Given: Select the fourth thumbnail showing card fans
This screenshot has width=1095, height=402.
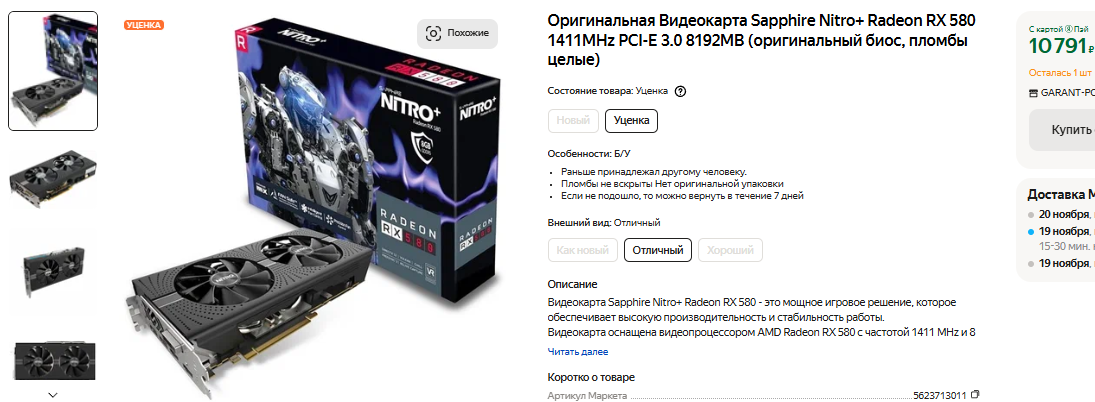Looking at the screenshot, I should coord(53,361).
